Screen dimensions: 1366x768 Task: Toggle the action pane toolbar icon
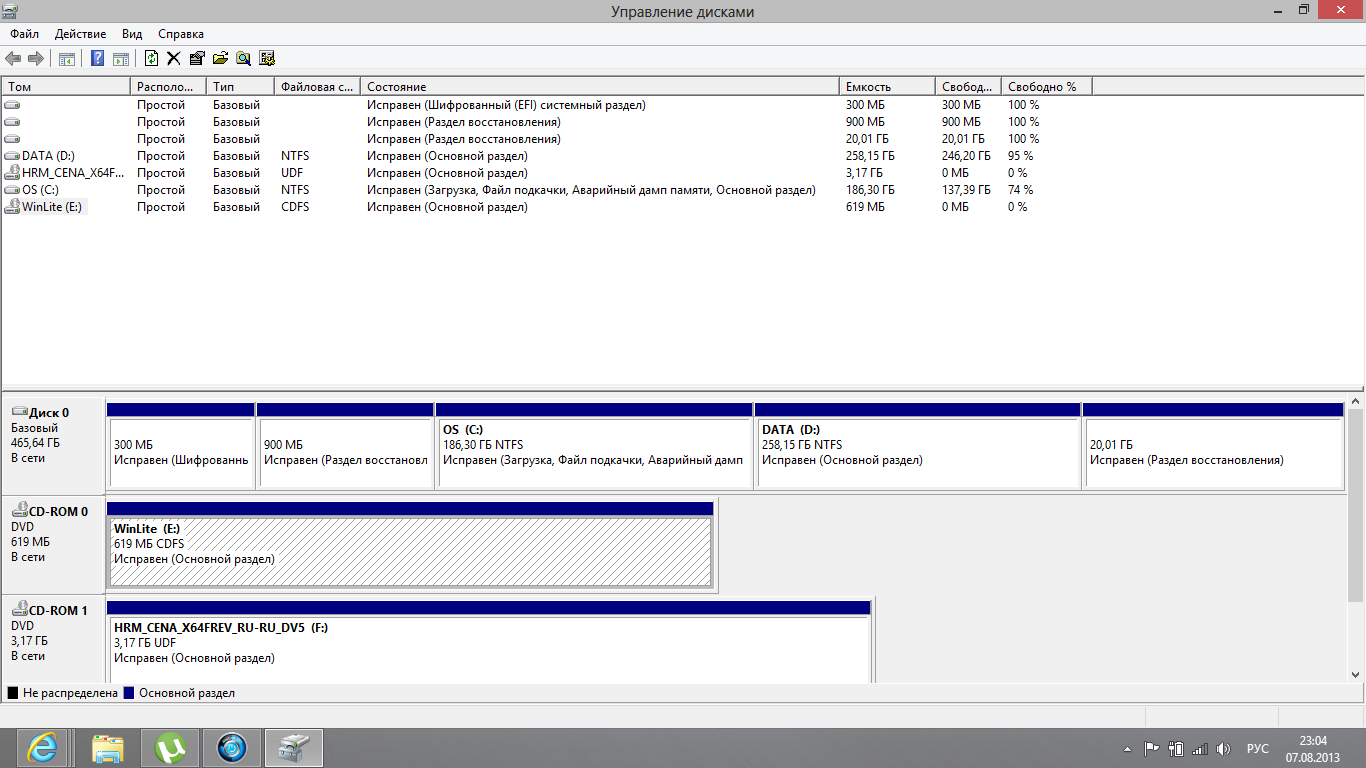(x=121, y=59)
